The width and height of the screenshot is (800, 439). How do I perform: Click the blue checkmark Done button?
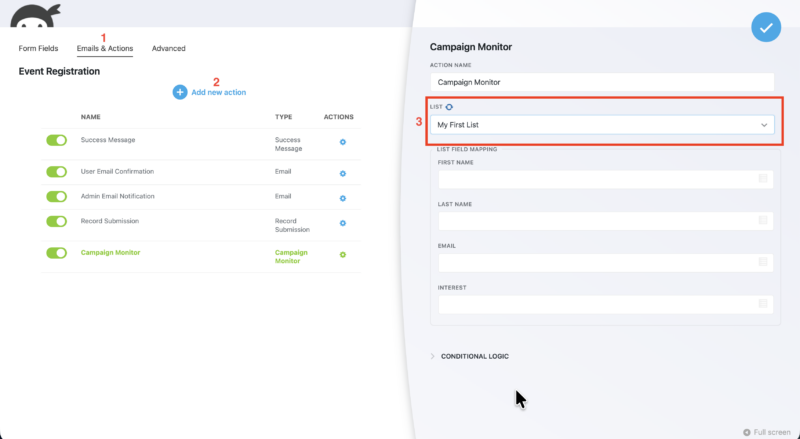[766, 27]
